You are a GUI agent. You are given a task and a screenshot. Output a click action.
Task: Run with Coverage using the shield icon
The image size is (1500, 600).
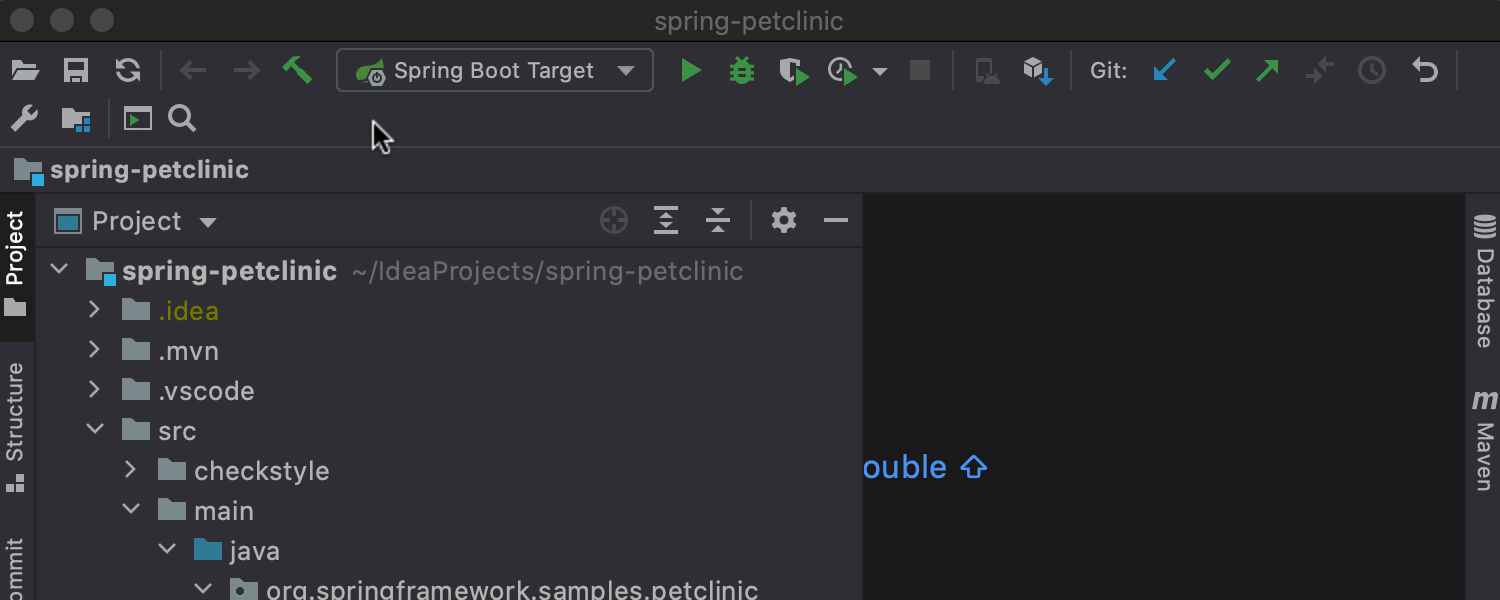(794, 71)
